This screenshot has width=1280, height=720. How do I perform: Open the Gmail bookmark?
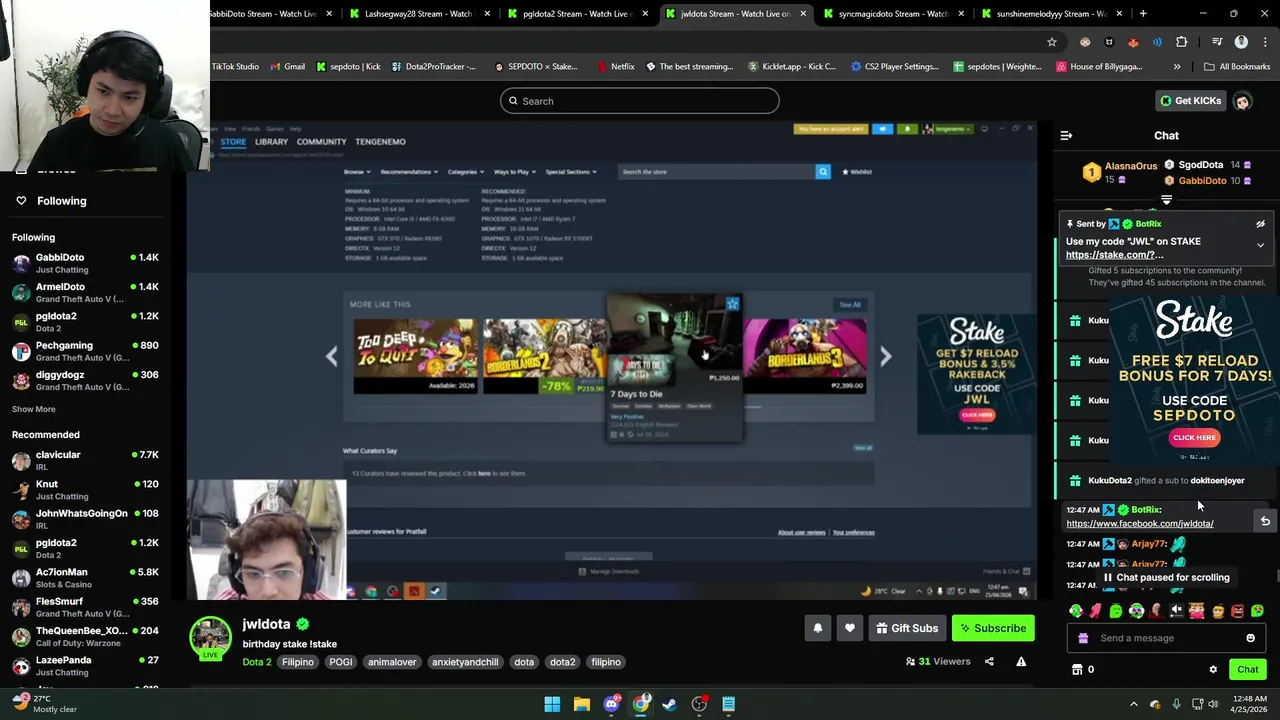pyautogui.click(x=286, y=67)
